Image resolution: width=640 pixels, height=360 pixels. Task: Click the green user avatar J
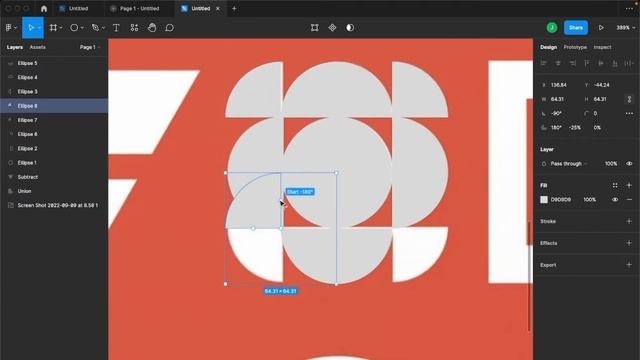tap(552, 28)
